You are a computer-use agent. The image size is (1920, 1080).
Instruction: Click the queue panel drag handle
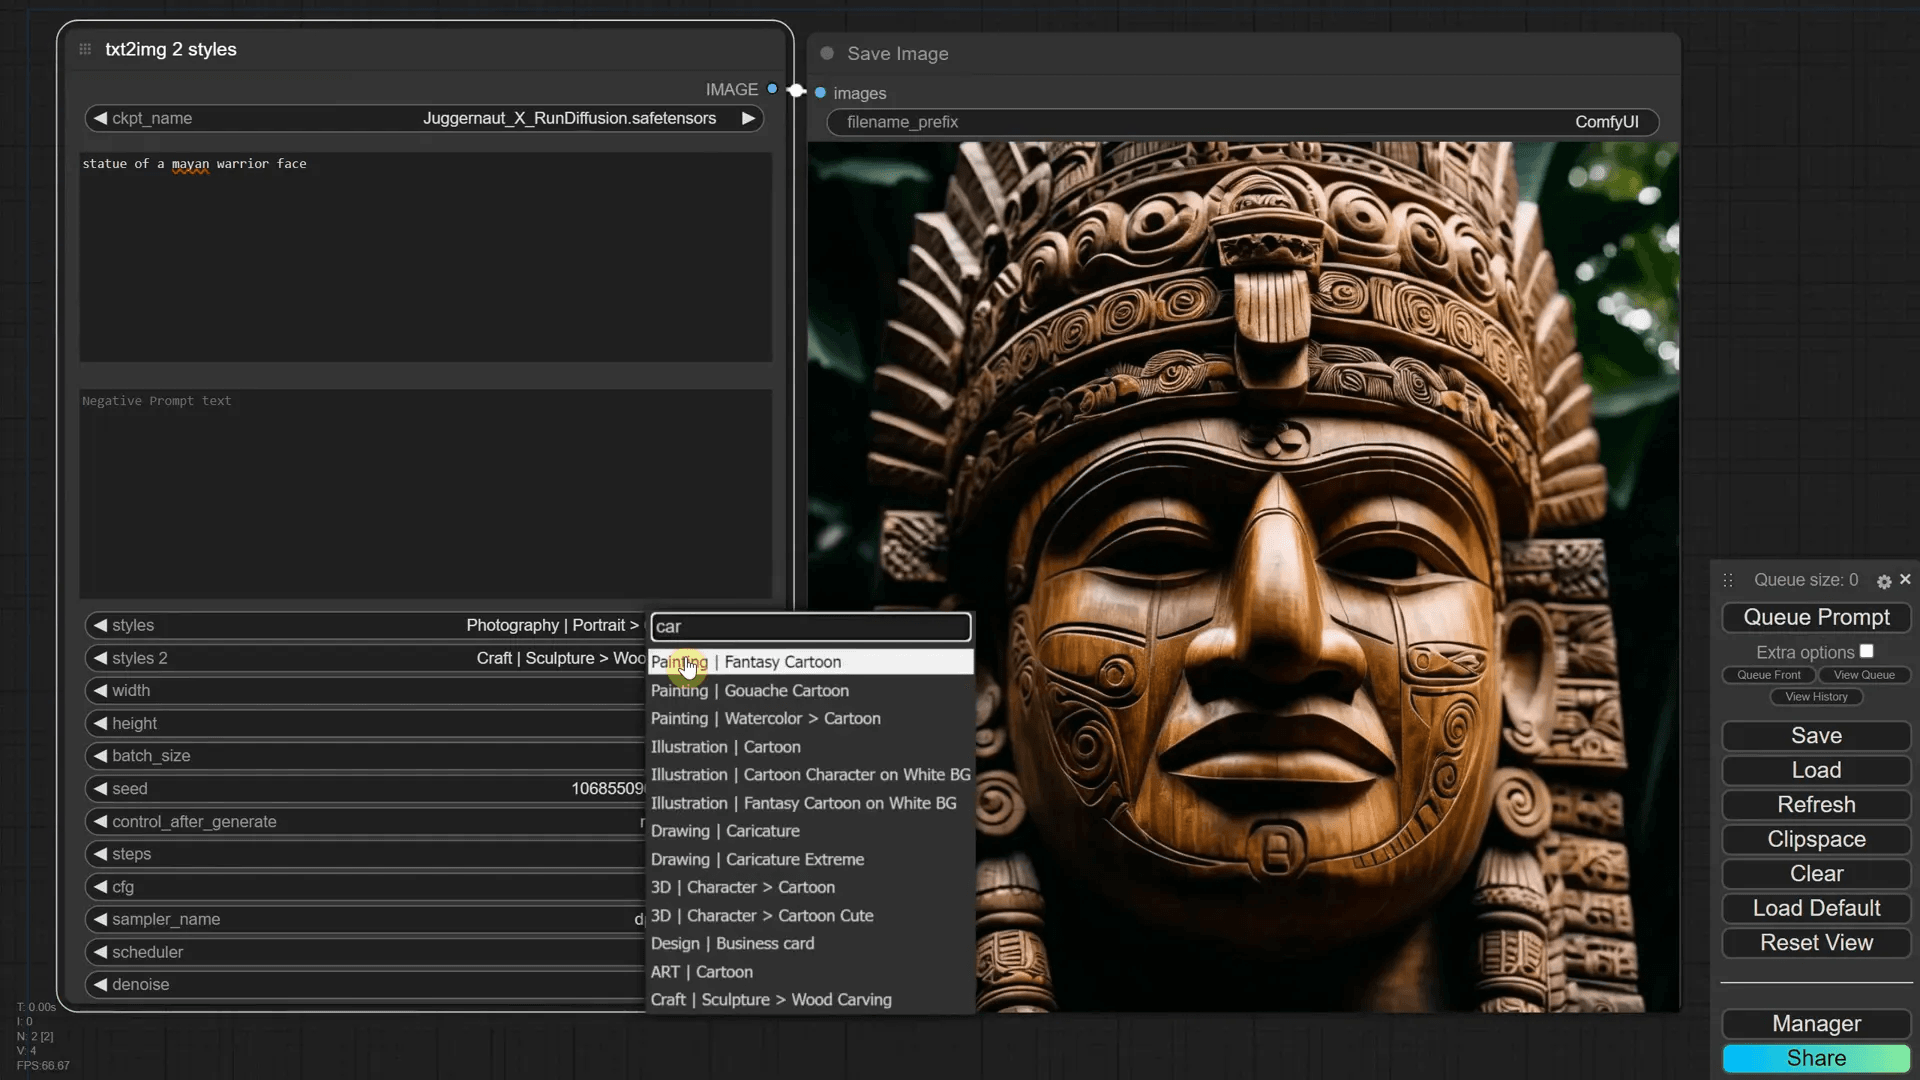click(1727, 580)
